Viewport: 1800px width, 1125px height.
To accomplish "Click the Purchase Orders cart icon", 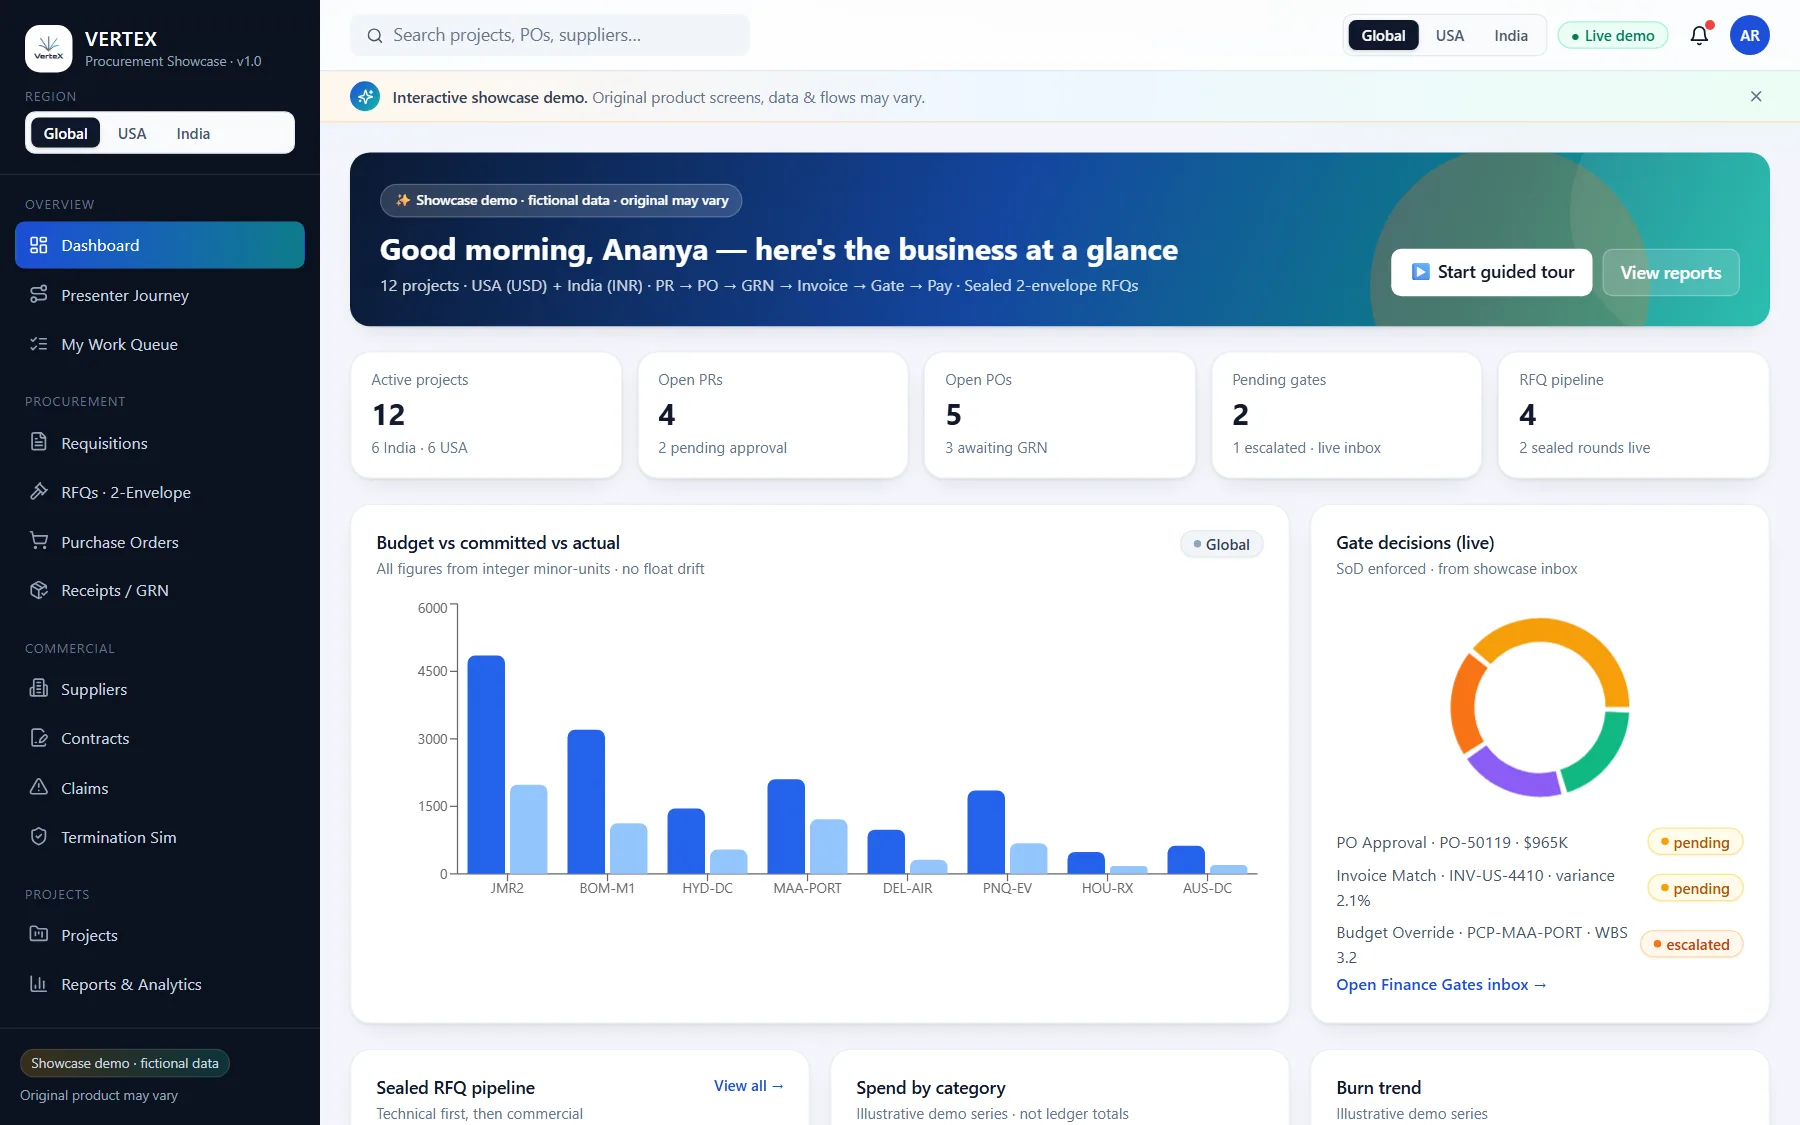I will pos(39,541).
